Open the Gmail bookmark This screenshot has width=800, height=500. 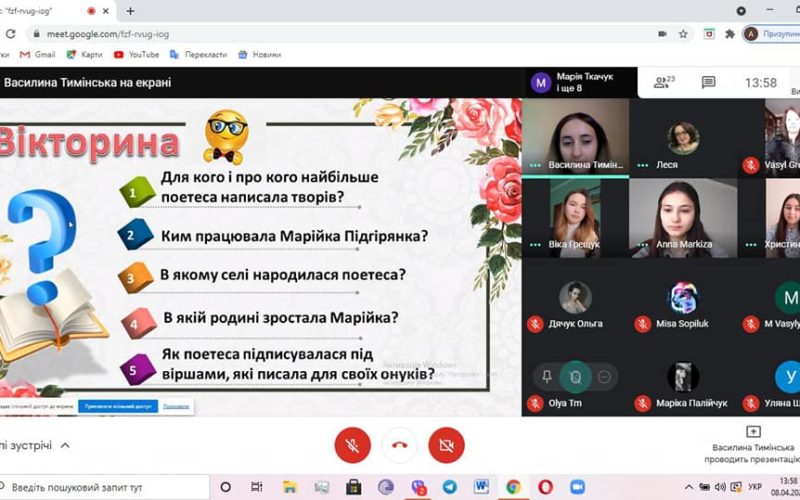tap(38, 54)
